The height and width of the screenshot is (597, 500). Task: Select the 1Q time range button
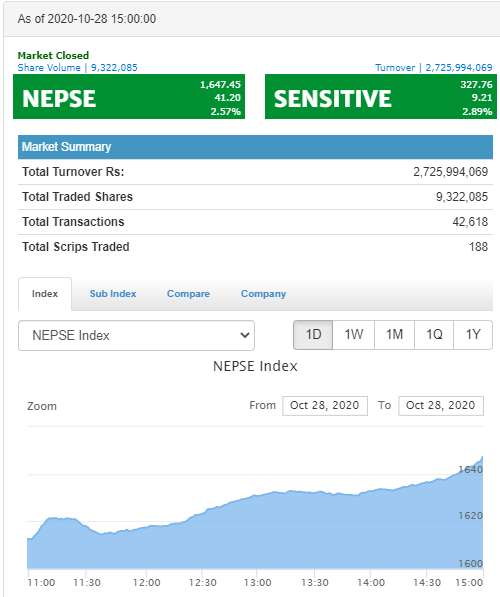[434, 335]
